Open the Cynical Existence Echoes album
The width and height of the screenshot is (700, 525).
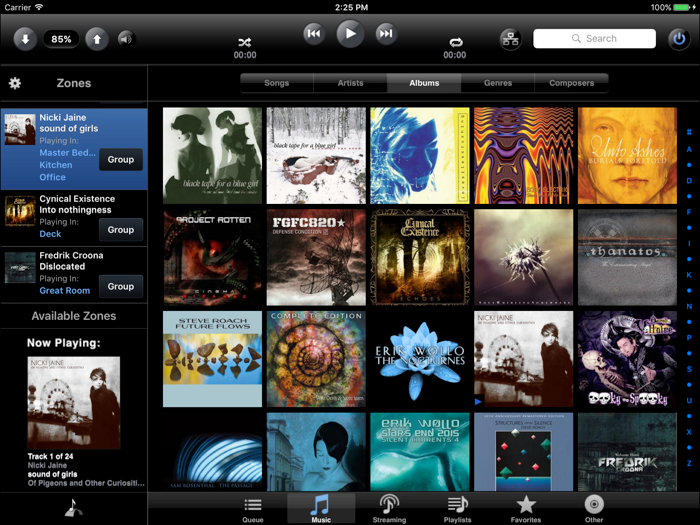[x=420, y=257]
